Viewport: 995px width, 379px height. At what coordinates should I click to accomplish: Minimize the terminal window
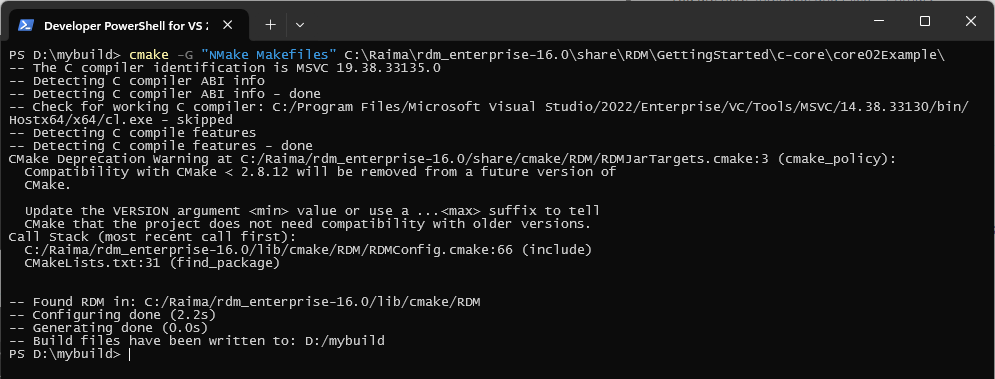pos(879,21)
